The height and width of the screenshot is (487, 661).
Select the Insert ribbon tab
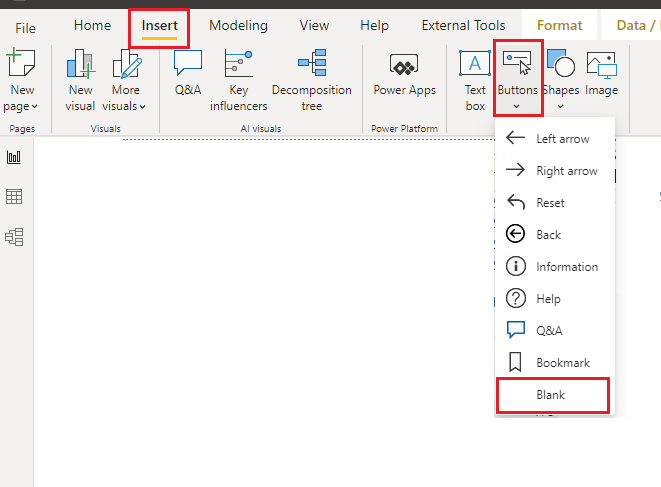pos(159,26)
